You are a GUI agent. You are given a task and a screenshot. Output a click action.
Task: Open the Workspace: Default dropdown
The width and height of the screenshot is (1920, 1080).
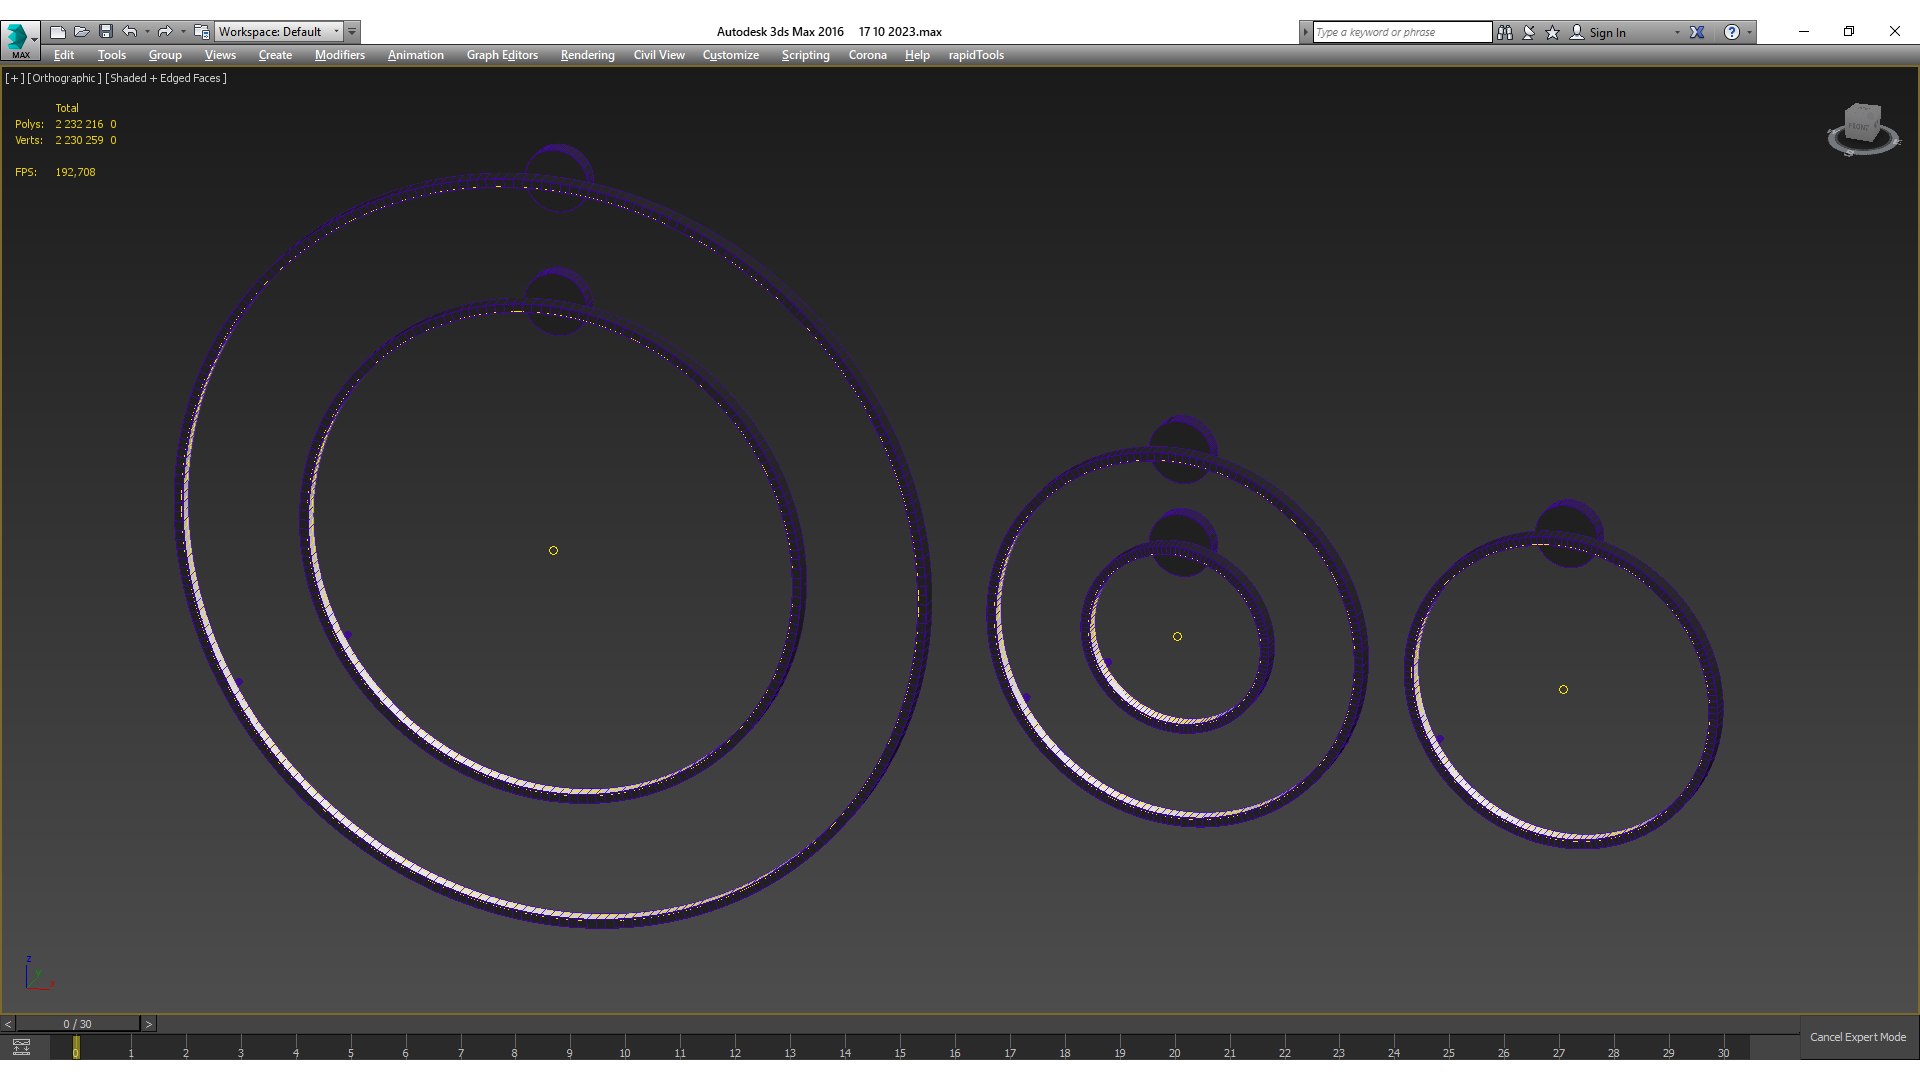[x=279, y=32]
